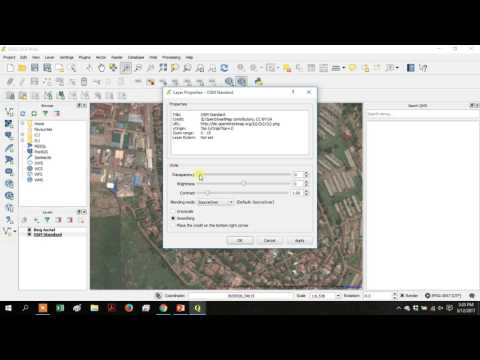Open the Layer menu
Screen dimensions: 480x360
pos(49,57)
